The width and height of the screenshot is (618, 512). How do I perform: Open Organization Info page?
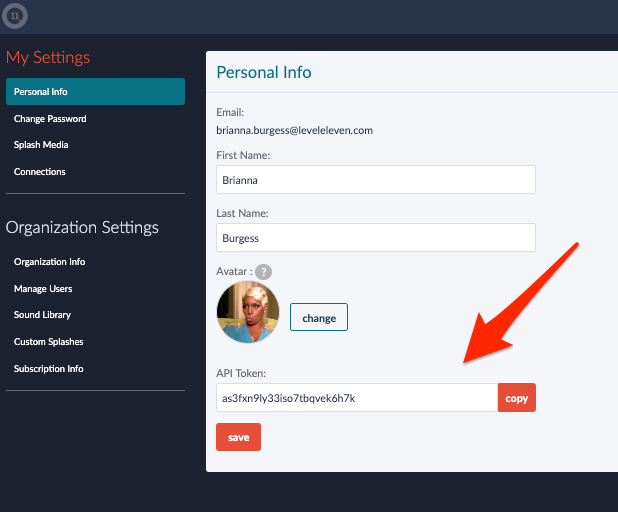pyautogui.click(x=50, y=262)
